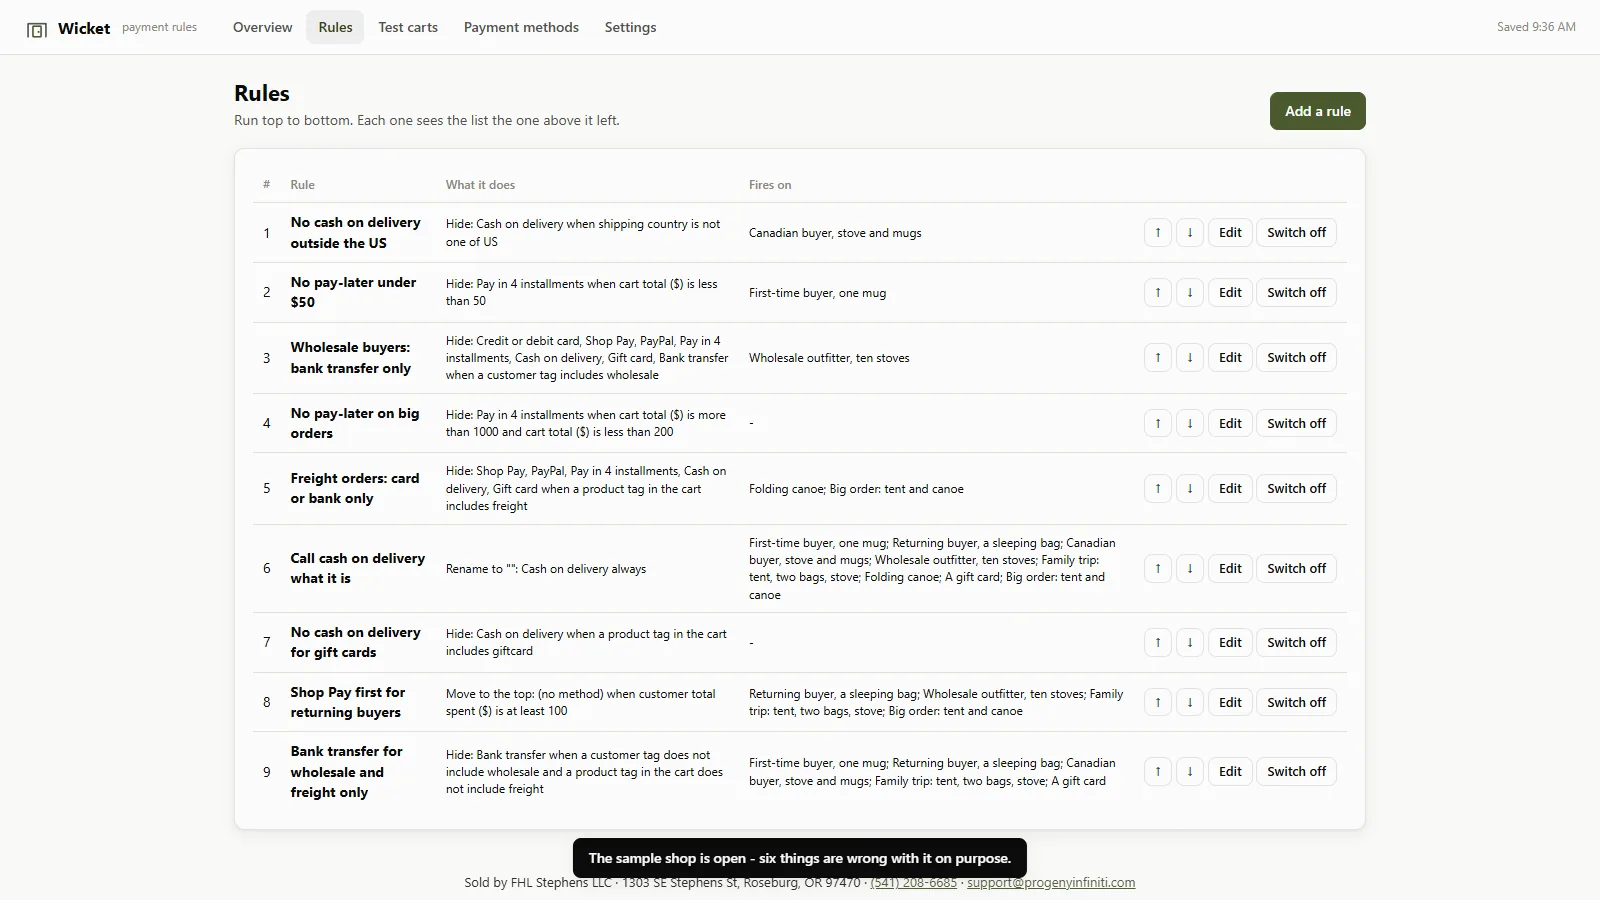Move down 'Freight orders: card or bank only'
This screenshot has height=900, width=1600.
point(1189,489)
